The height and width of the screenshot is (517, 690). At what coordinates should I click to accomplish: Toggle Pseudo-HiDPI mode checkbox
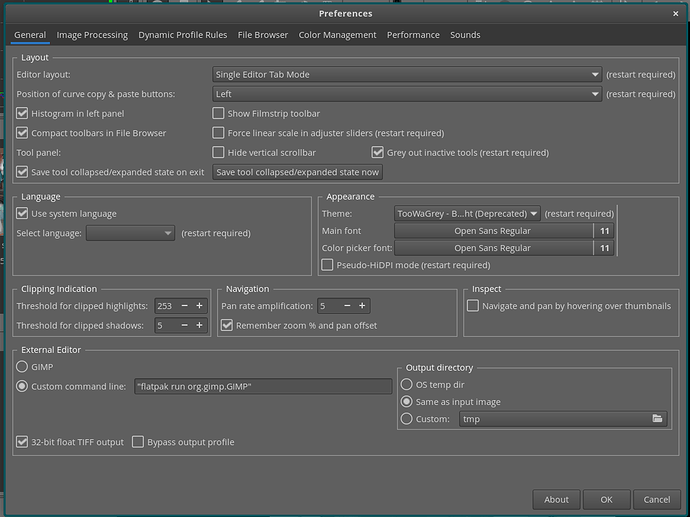point(328,266)
